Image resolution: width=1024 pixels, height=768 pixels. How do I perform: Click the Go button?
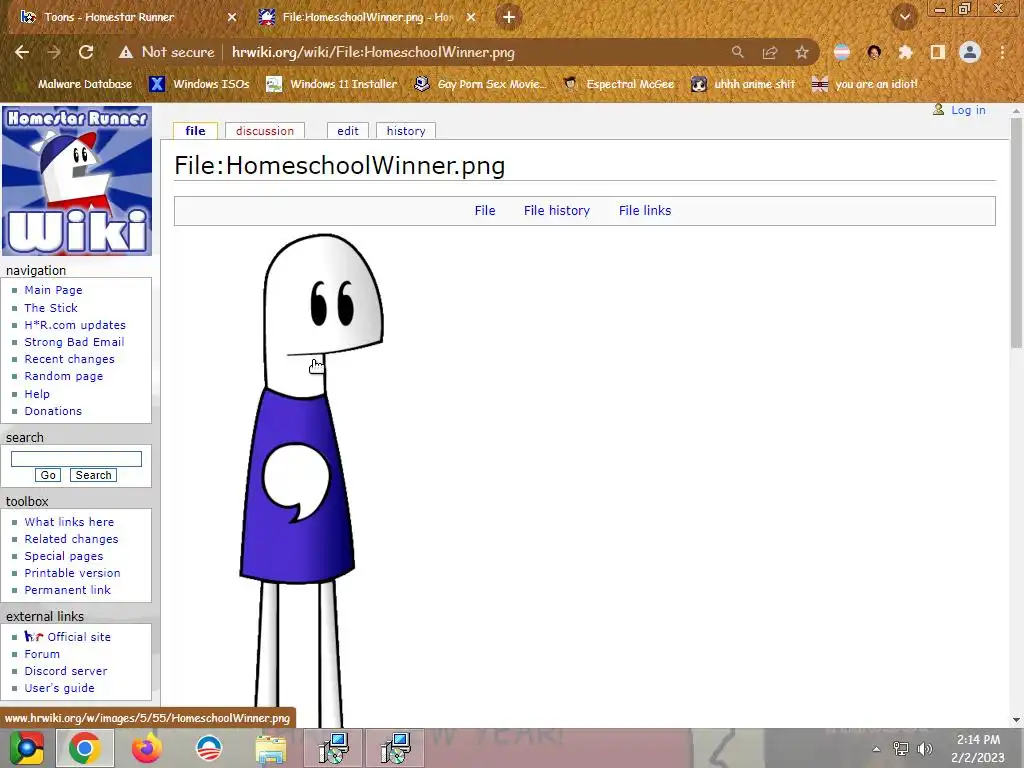pyautogui.click(x=48, y=475)
